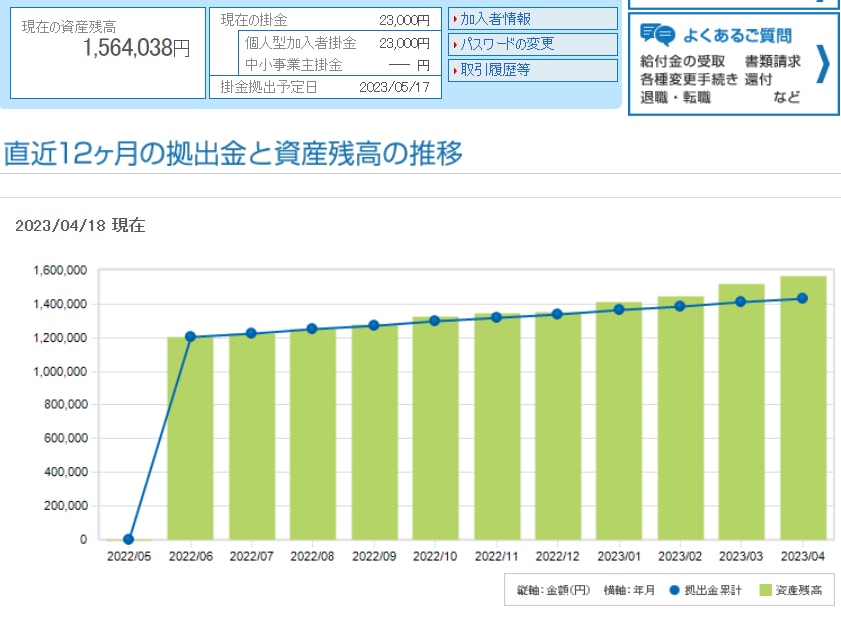Click the 個人型加入者掛金 row value 23,000円
The width and height of the screenshot is (841, 618).
tap(404, 43)
